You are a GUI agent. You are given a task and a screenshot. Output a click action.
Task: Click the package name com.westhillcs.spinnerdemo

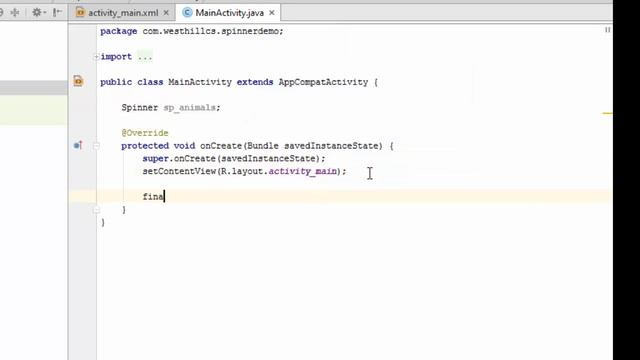click(210, 31)
